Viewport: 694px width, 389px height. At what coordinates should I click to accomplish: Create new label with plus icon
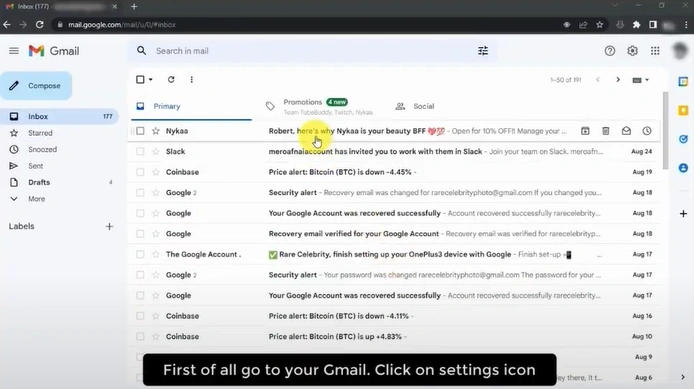[109, 227]
